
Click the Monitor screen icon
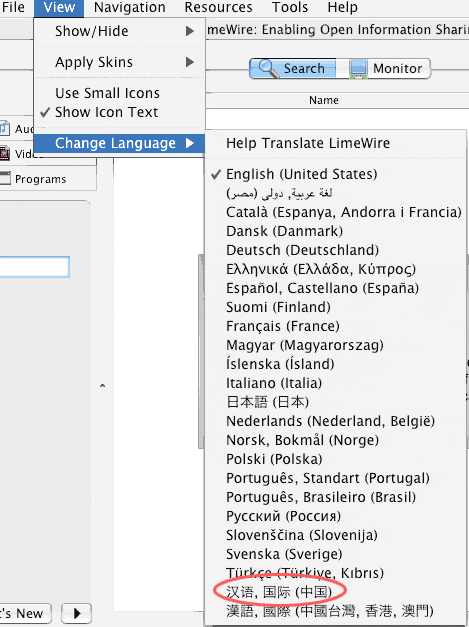click(358, 69)
